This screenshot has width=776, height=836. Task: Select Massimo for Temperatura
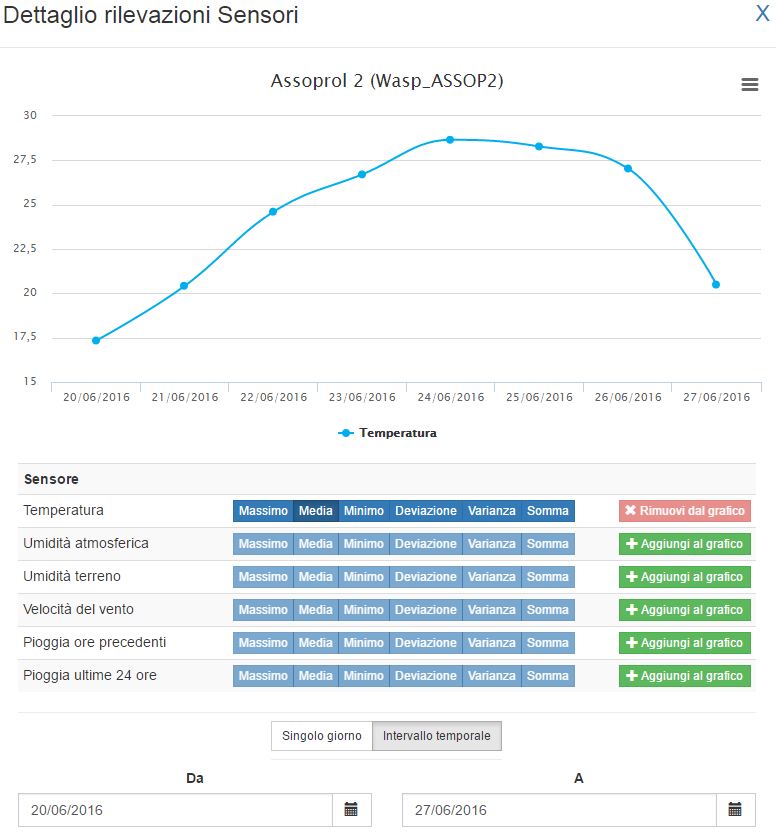pyautogui.click(x=263, y=511)
